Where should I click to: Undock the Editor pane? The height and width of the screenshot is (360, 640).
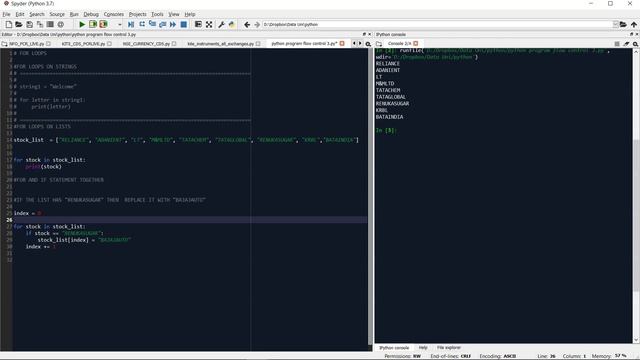[364, 34]
